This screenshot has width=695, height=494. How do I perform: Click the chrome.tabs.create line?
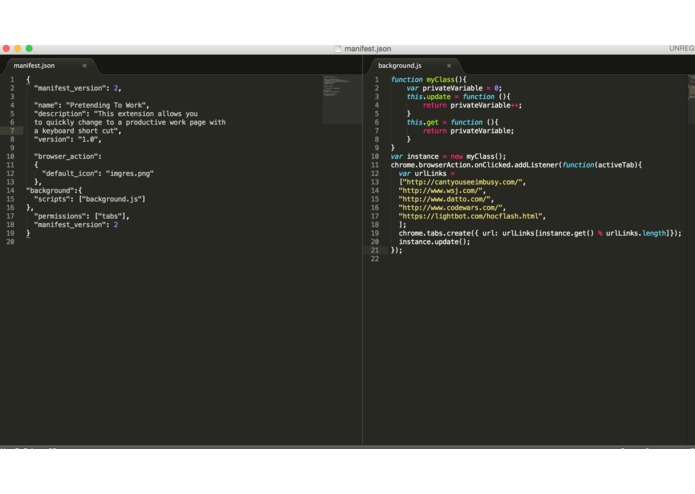(x=540, y=233)
